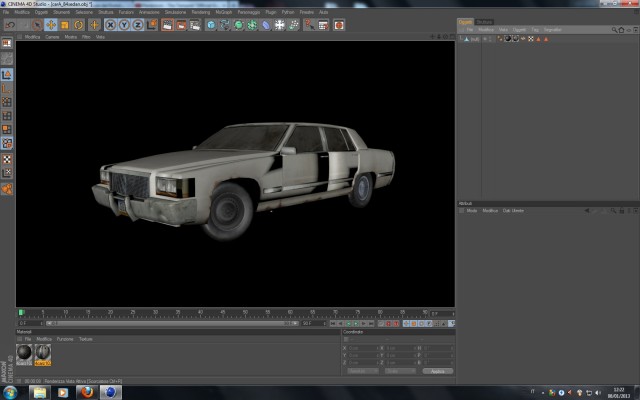Select the highlighted material thumbnail
Screen dimensions: 640x400
click(x=42, y=354)
